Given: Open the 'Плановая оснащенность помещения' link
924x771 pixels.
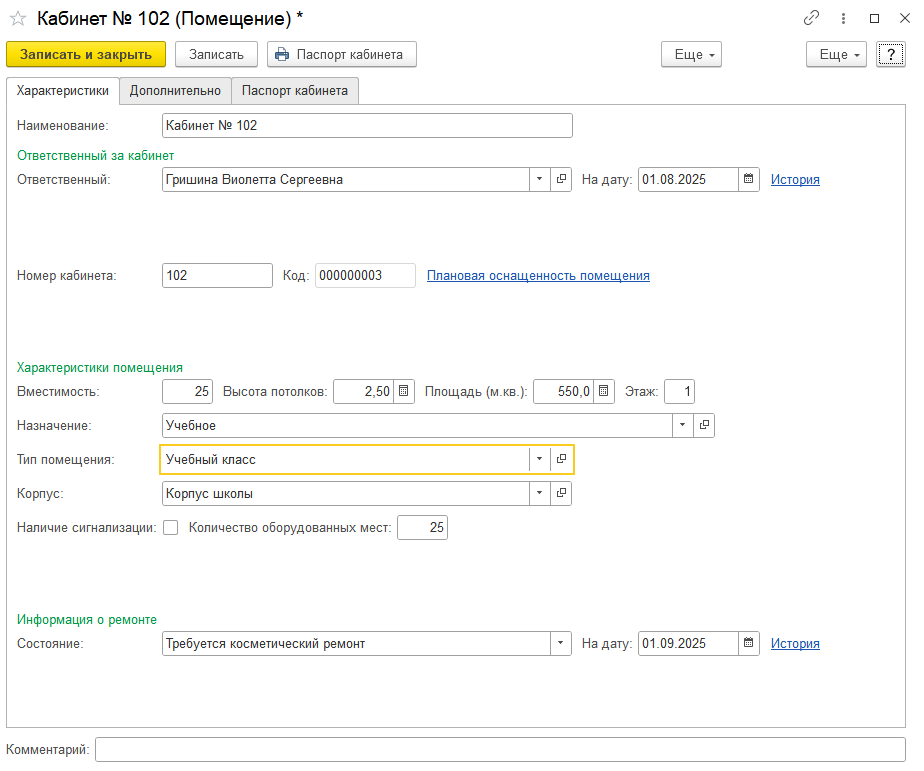Looking at the screenshot, I should (x=538, y=276).
